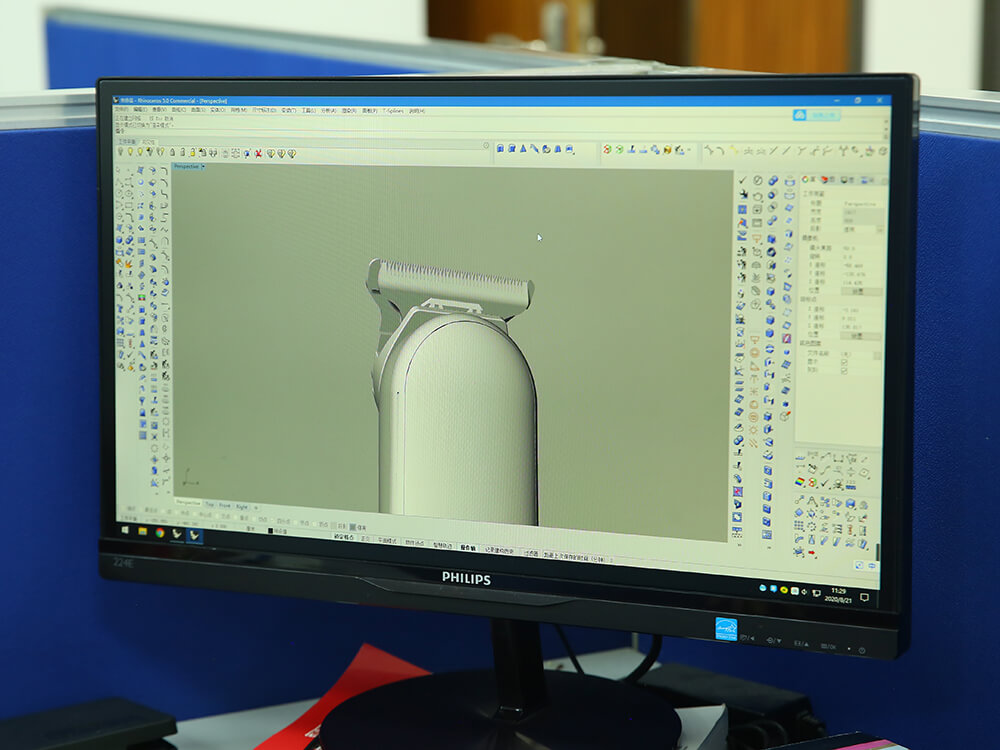The height and width of the screenshot is (750, 1000).
Task: Click the right panel's vertical scrollbar
Action: click(x=878, y=551)
